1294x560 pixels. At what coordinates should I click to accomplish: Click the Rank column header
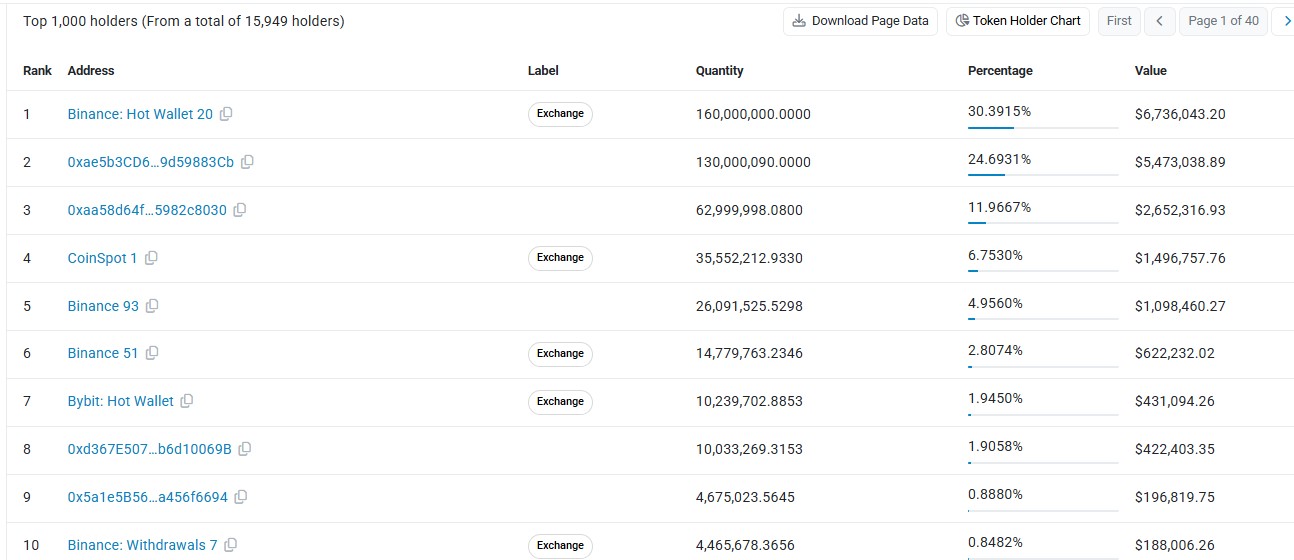pos(37,71)
